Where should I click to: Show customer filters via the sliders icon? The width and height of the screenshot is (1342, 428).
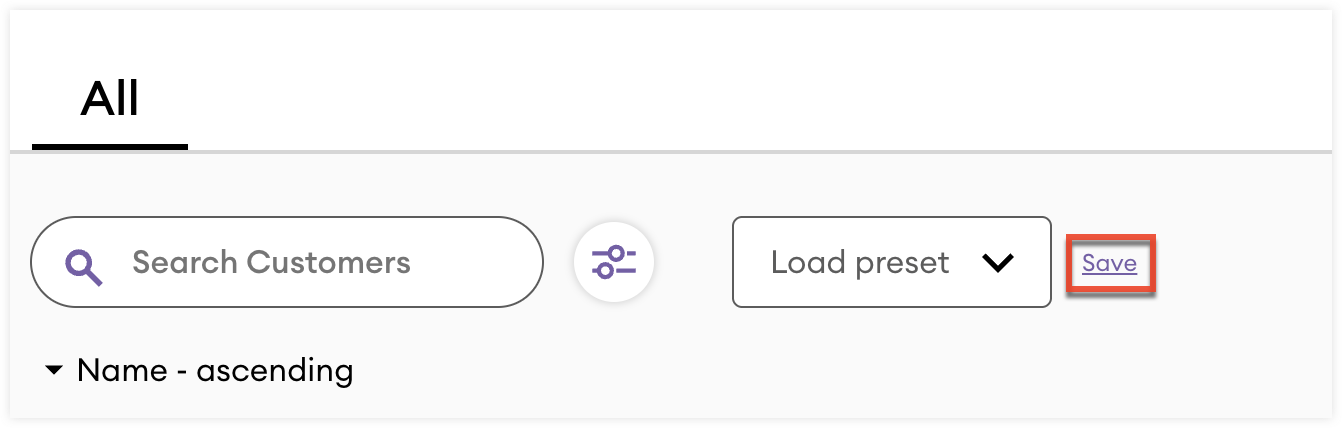coord(613,262)
